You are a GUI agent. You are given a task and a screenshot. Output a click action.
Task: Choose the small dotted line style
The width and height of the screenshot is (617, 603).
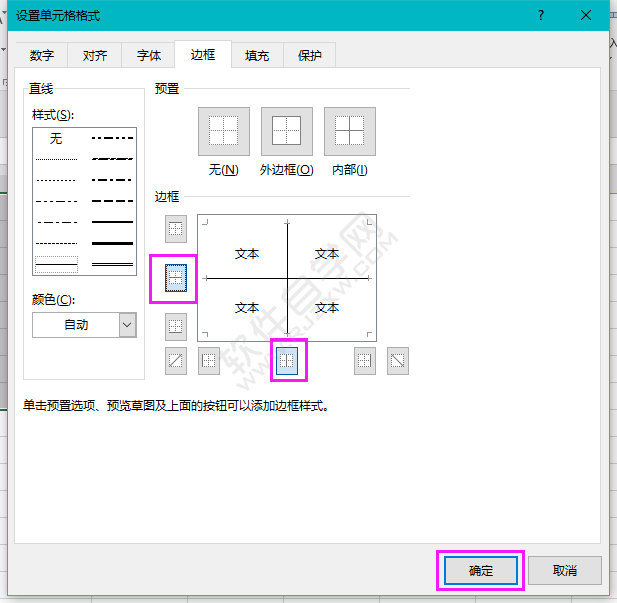[56, 180]
